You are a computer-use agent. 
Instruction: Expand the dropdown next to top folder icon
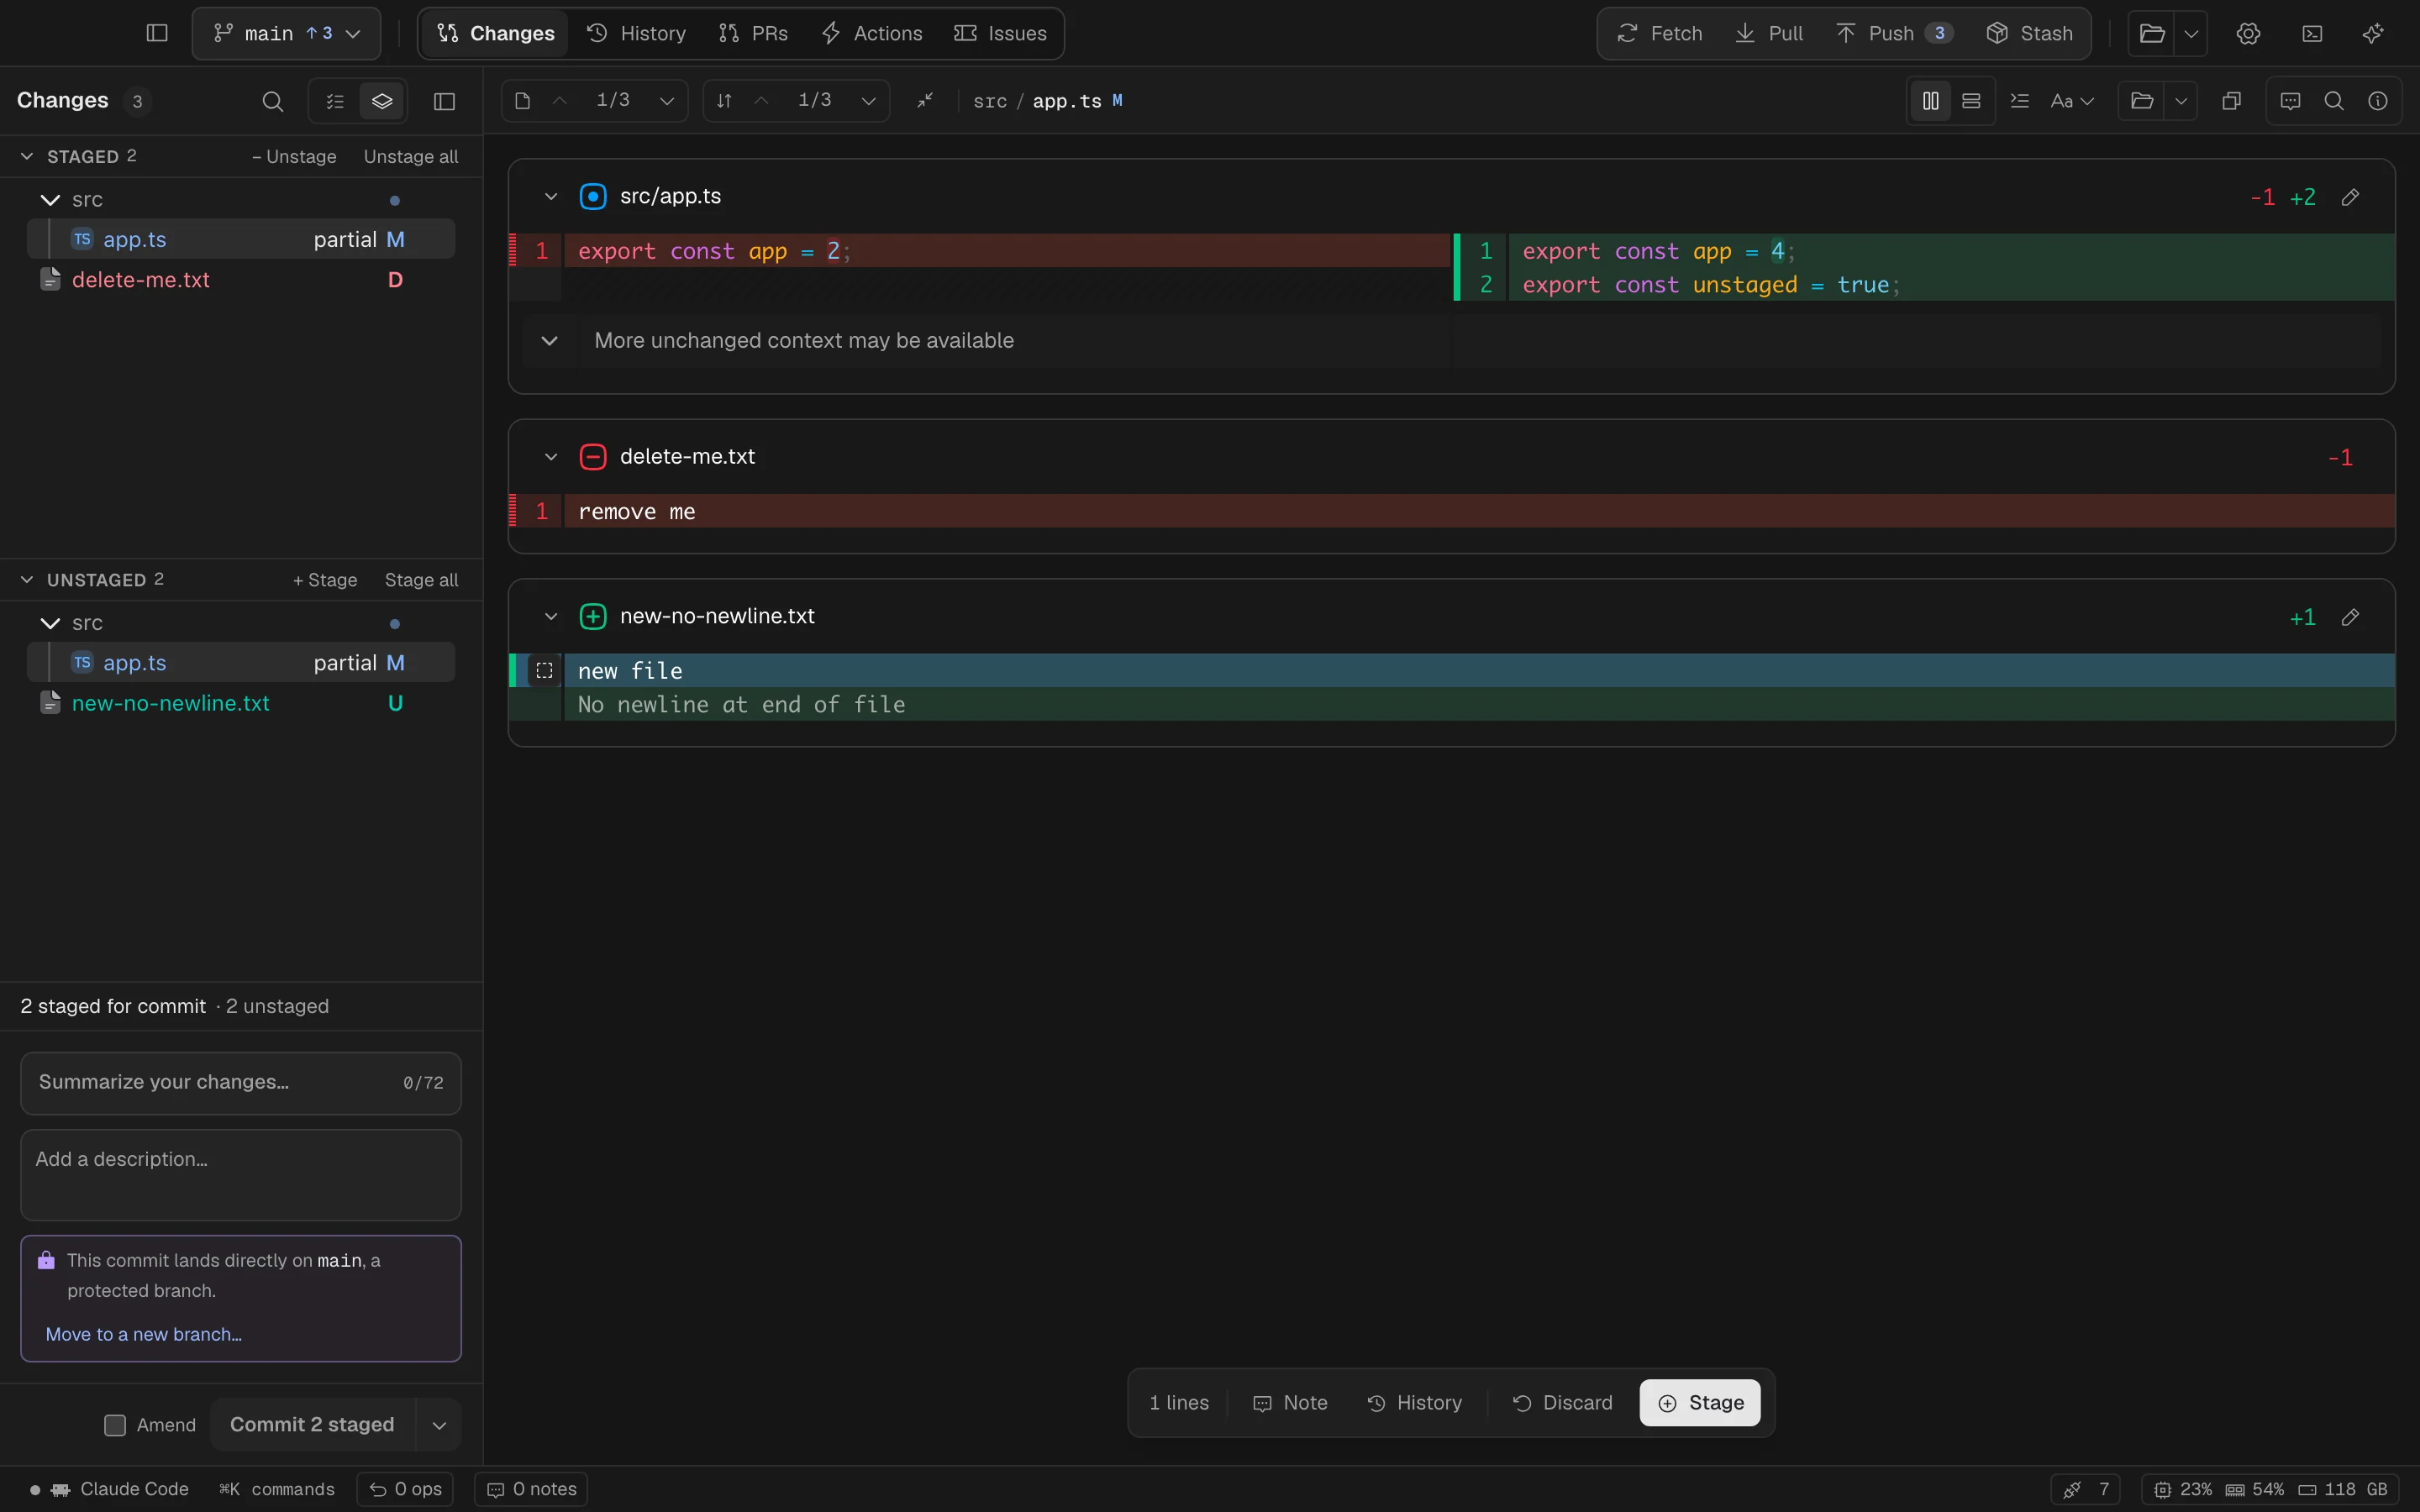tap(2191, 33)
